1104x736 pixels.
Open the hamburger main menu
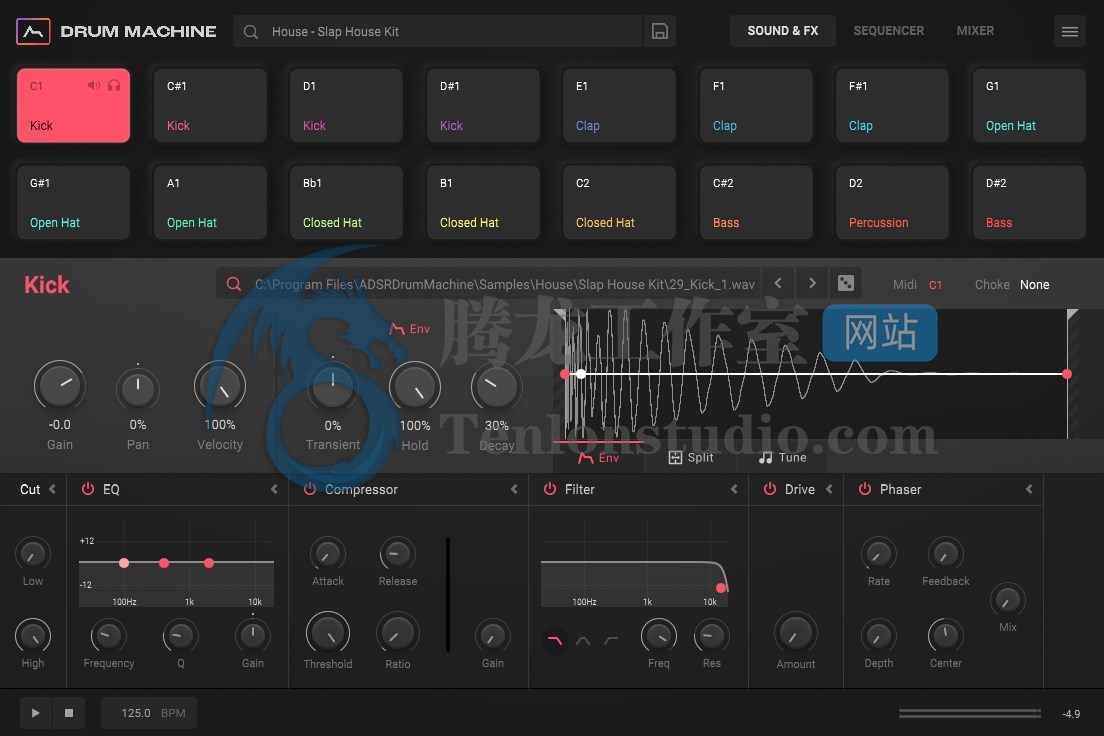[x=1070, y=31]
